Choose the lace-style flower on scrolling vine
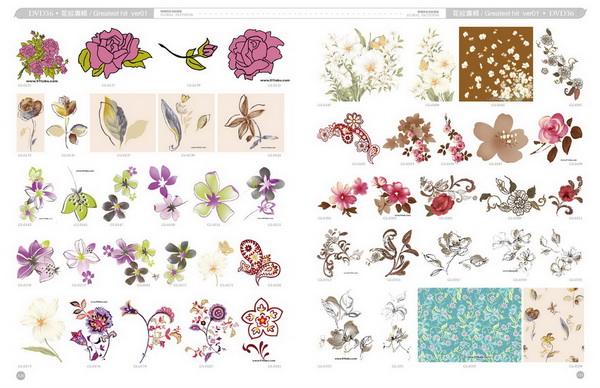Image resolution: width=600 pixels, height=388 pixels. [513, 197]
